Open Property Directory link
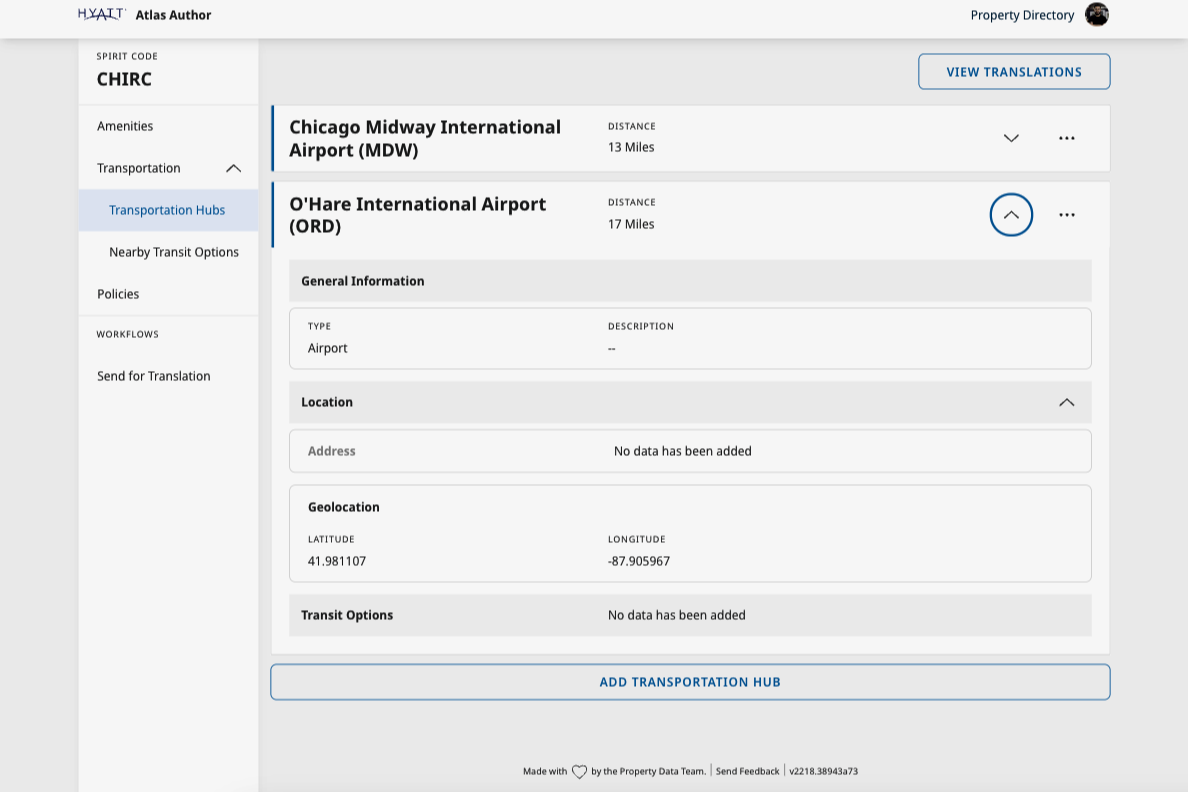Screen dimensions: 1188x792 coord(1022,15)
